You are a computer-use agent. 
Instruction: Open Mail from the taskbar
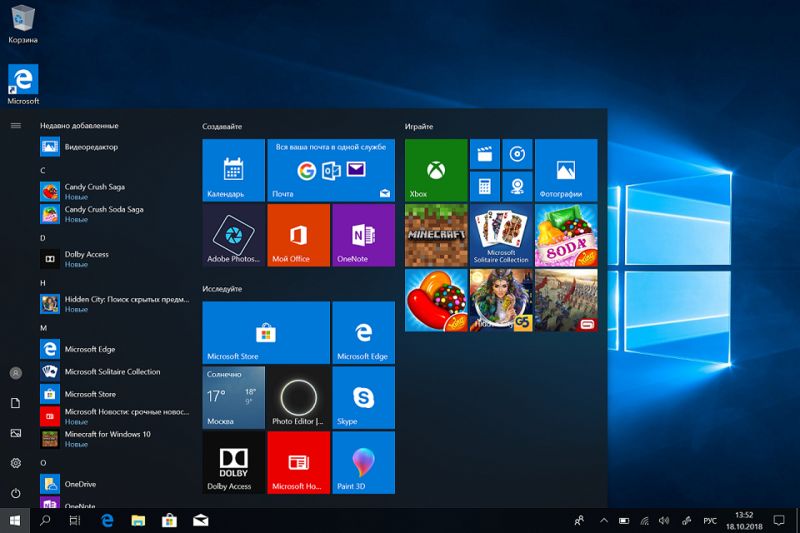(x=201, y=521)
